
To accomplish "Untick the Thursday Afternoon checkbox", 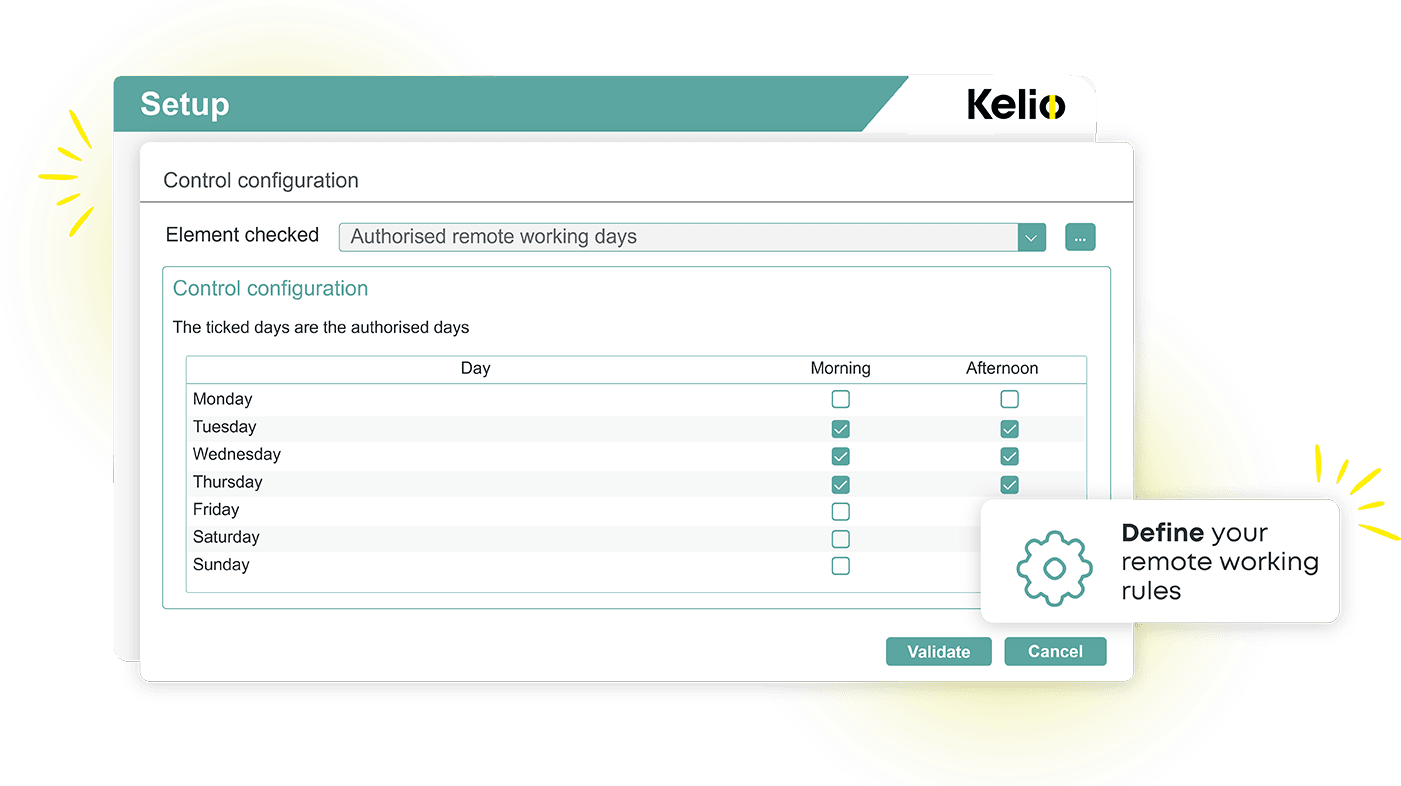I will coord(1010,484).
